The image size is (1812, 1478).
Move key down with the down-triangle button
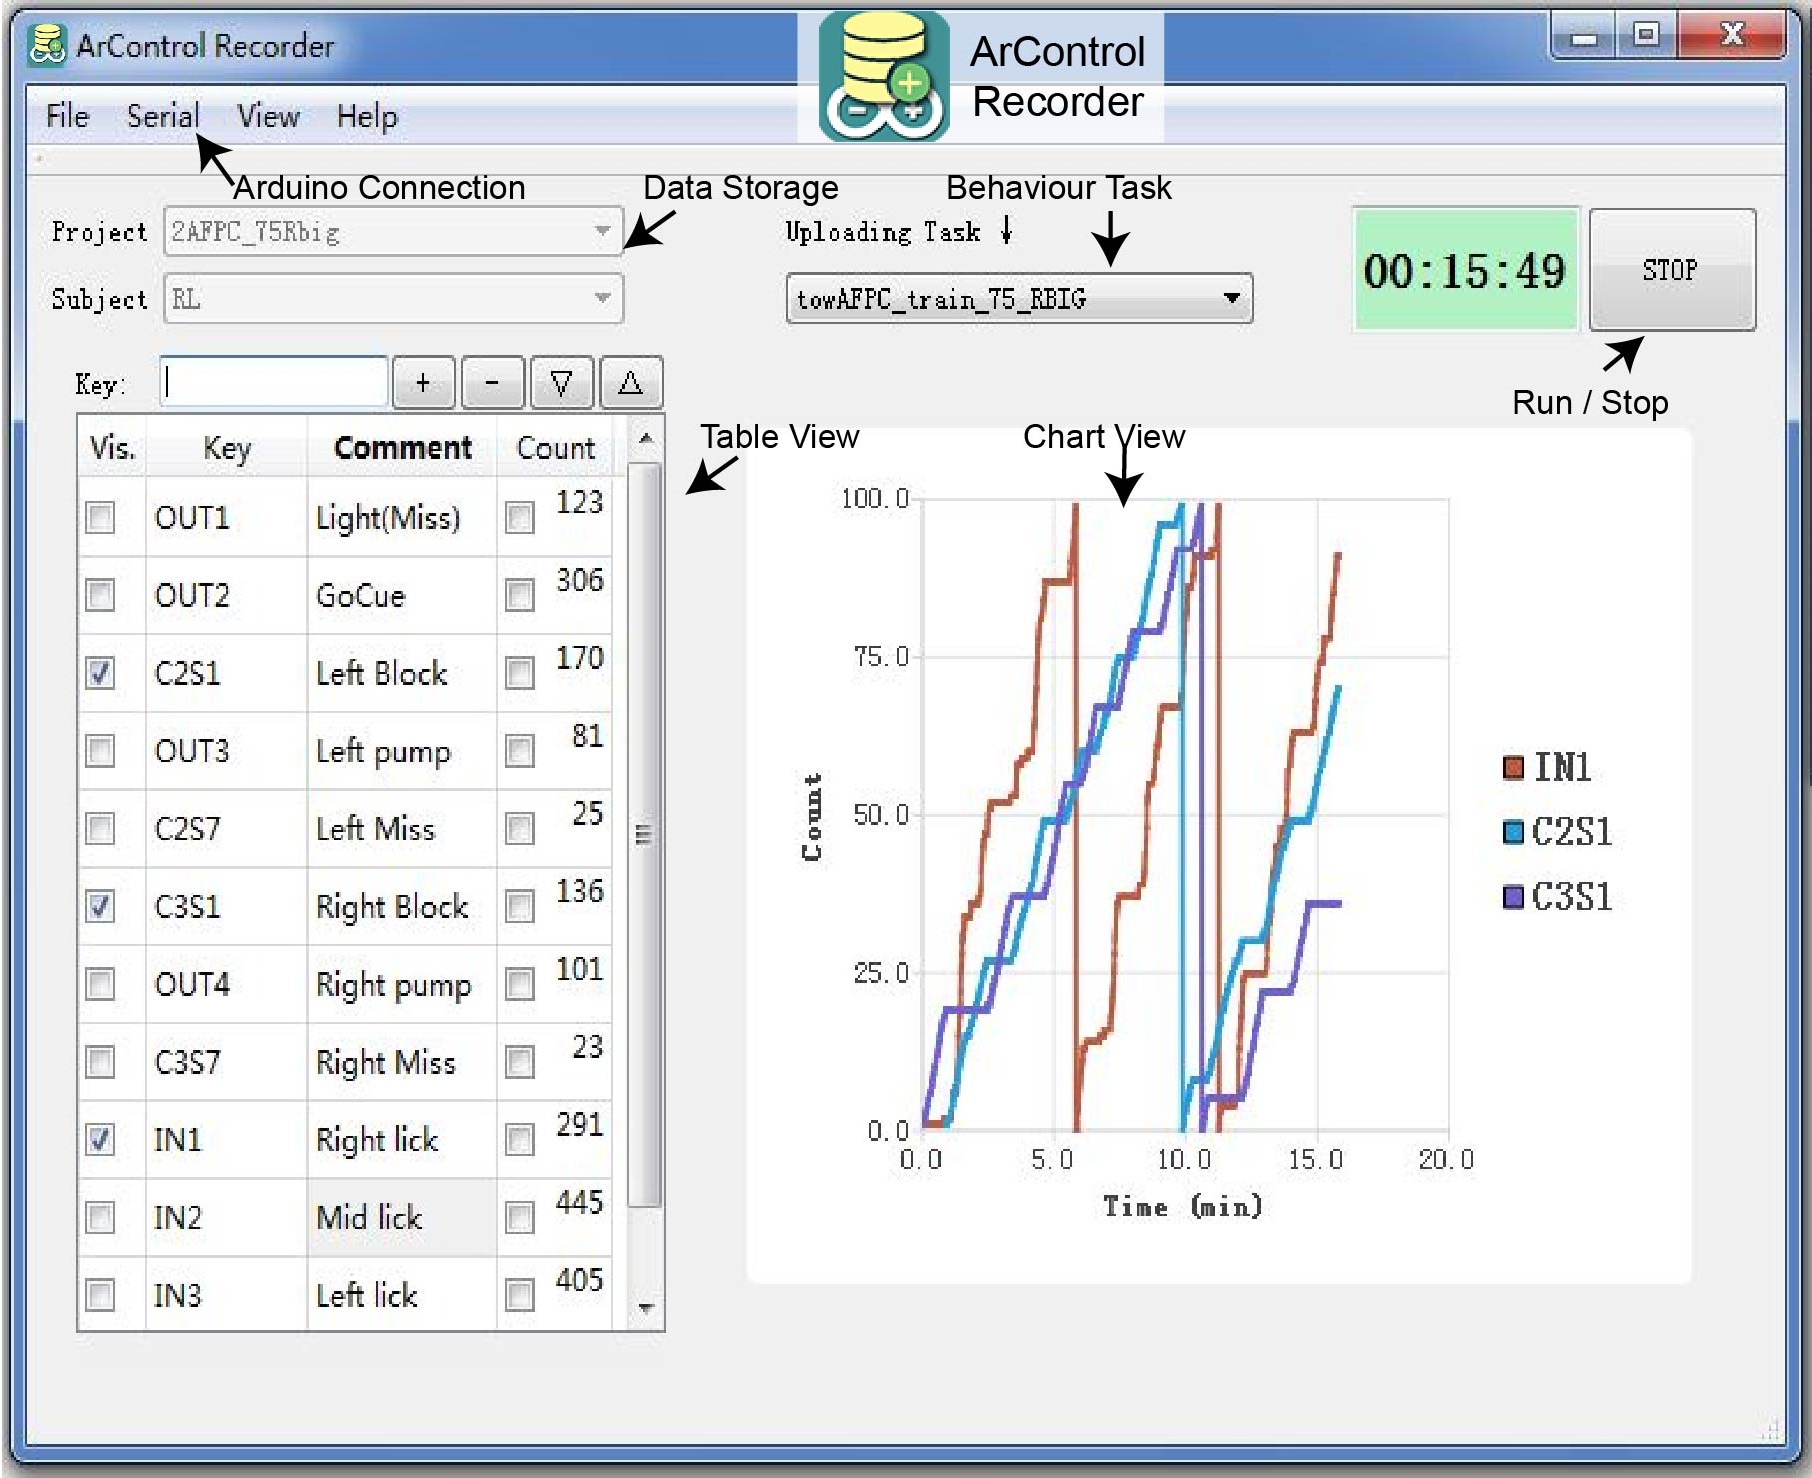pos(561,383)
